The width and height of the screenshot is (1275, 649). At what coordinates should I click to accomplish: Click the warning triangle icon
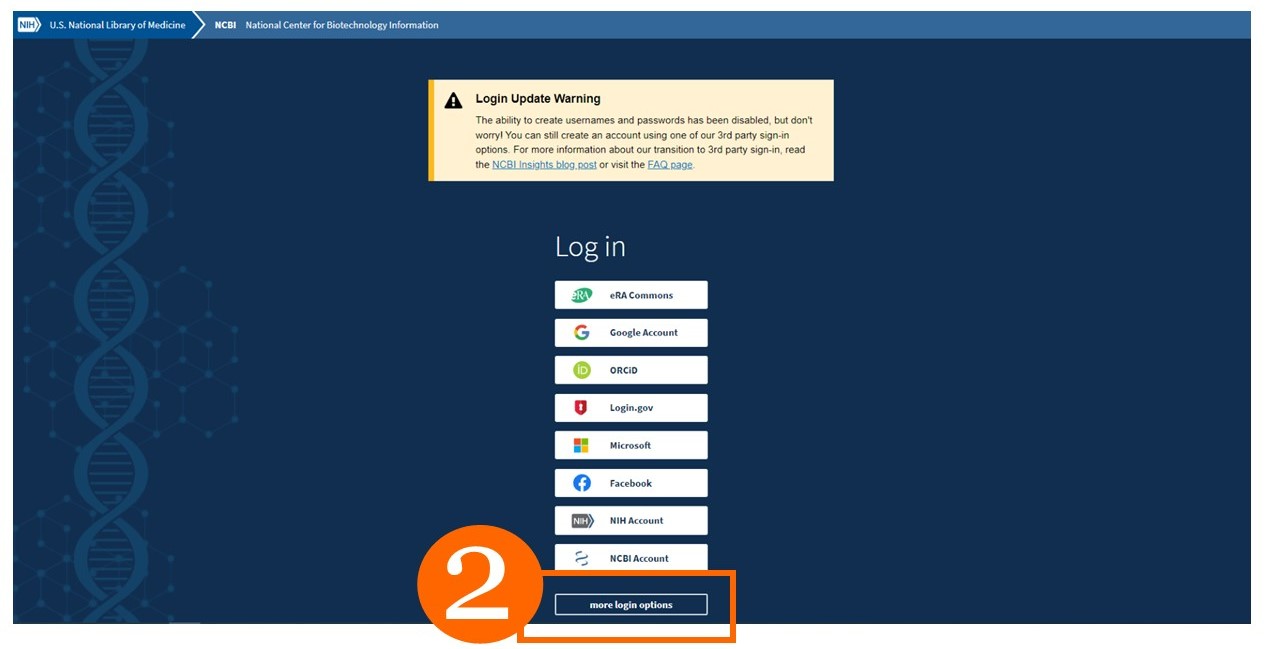pos(452,98)
